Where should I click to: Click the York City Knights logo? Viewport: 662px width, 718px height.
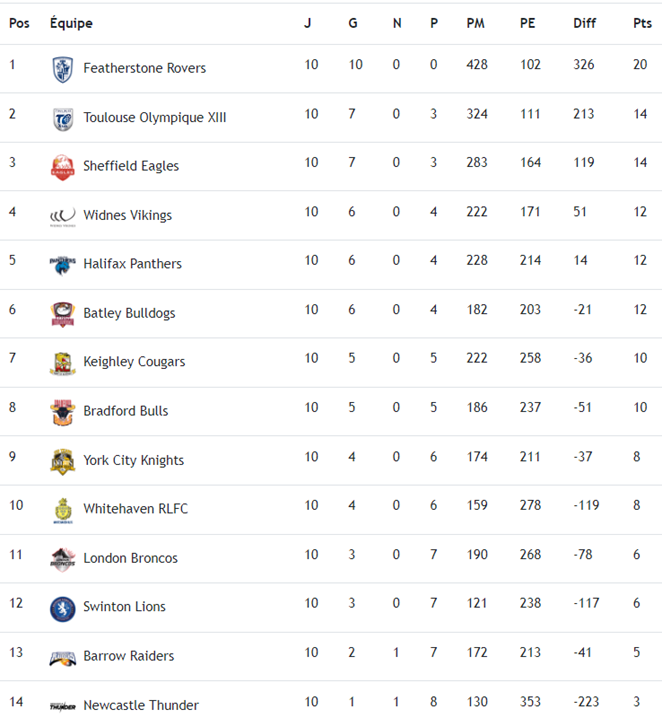62,460
